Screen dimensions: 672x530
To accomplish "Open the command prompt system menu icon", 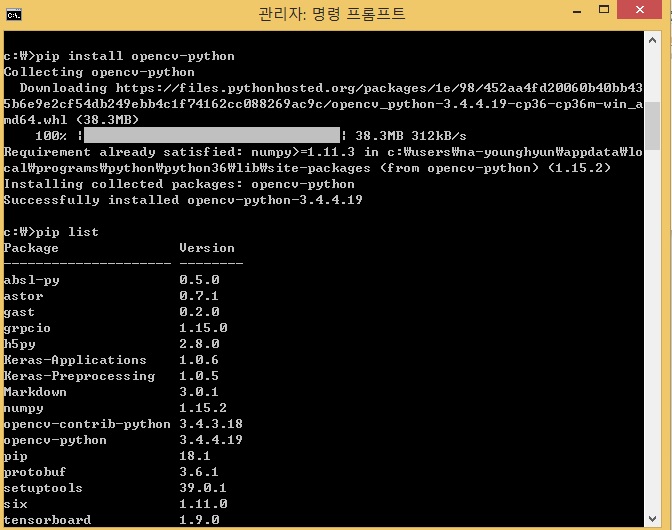I will click(14, 15).
